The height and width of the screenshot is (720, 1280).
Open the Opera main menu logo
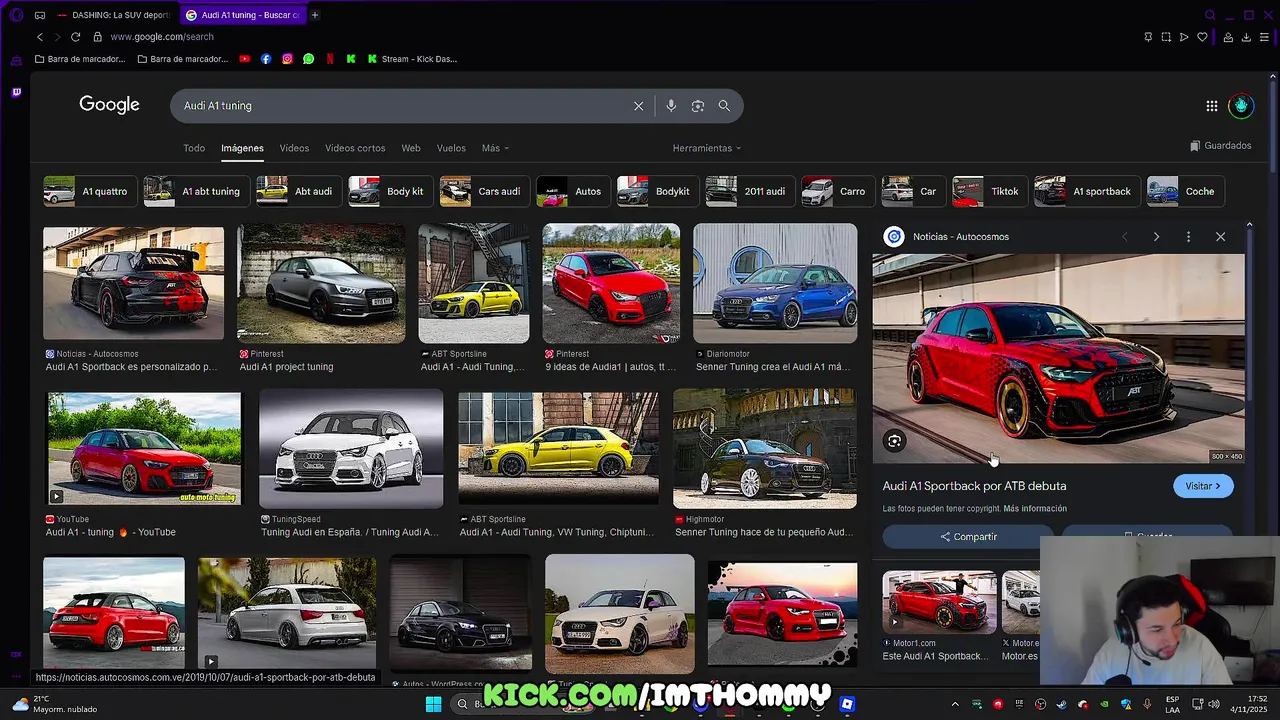click(x=16, y=15)
